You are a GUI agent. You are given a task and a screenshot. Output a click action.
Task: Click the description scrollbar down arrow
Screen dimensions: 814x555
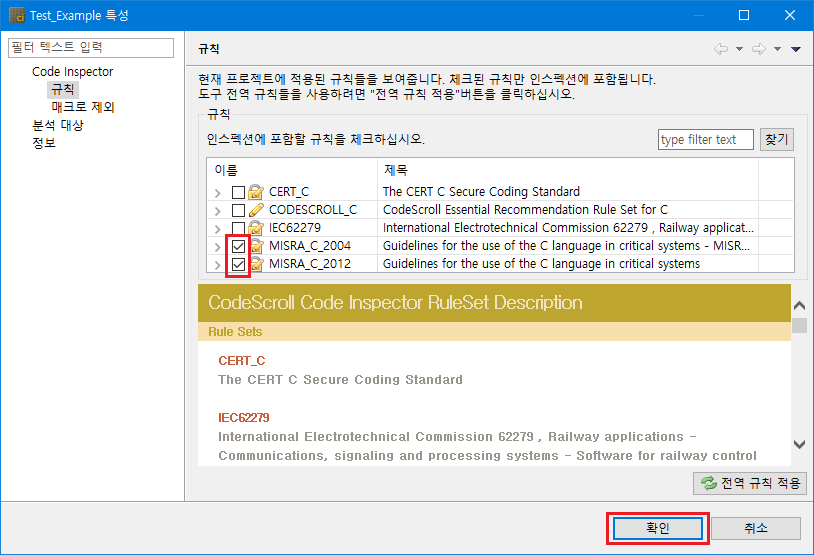click(x=799, y=444)
